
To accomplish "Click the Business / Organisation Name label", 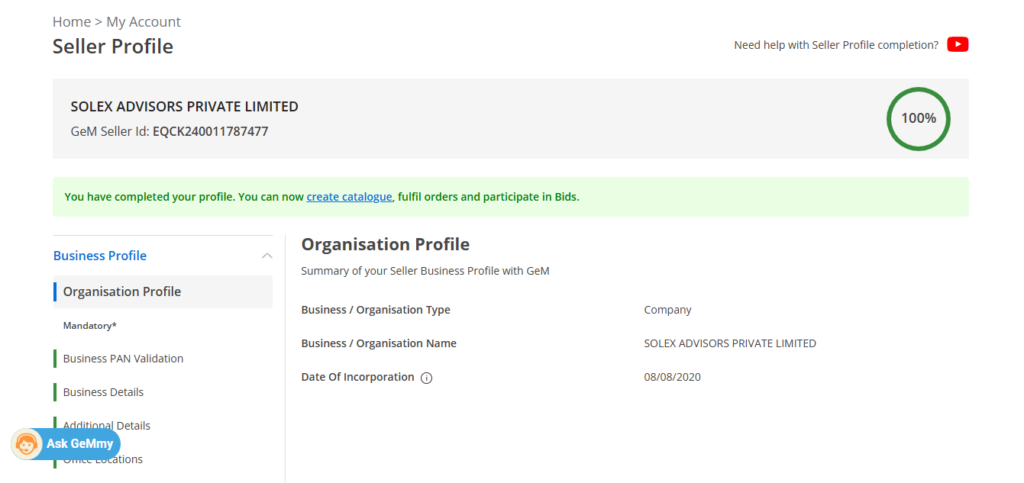I will click(x=379, y=343).
